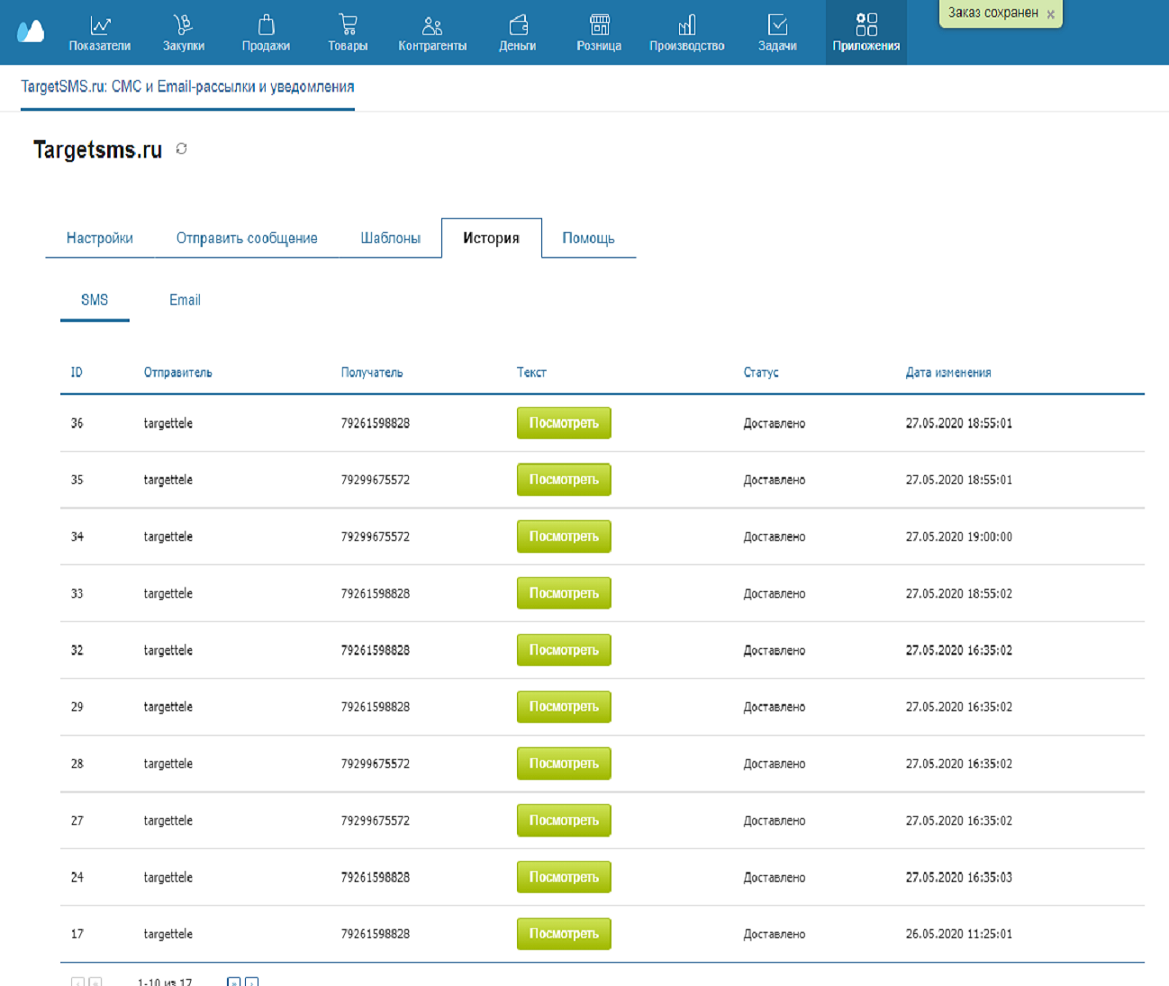Open the Контрагенты section

(x=432, y=33)
